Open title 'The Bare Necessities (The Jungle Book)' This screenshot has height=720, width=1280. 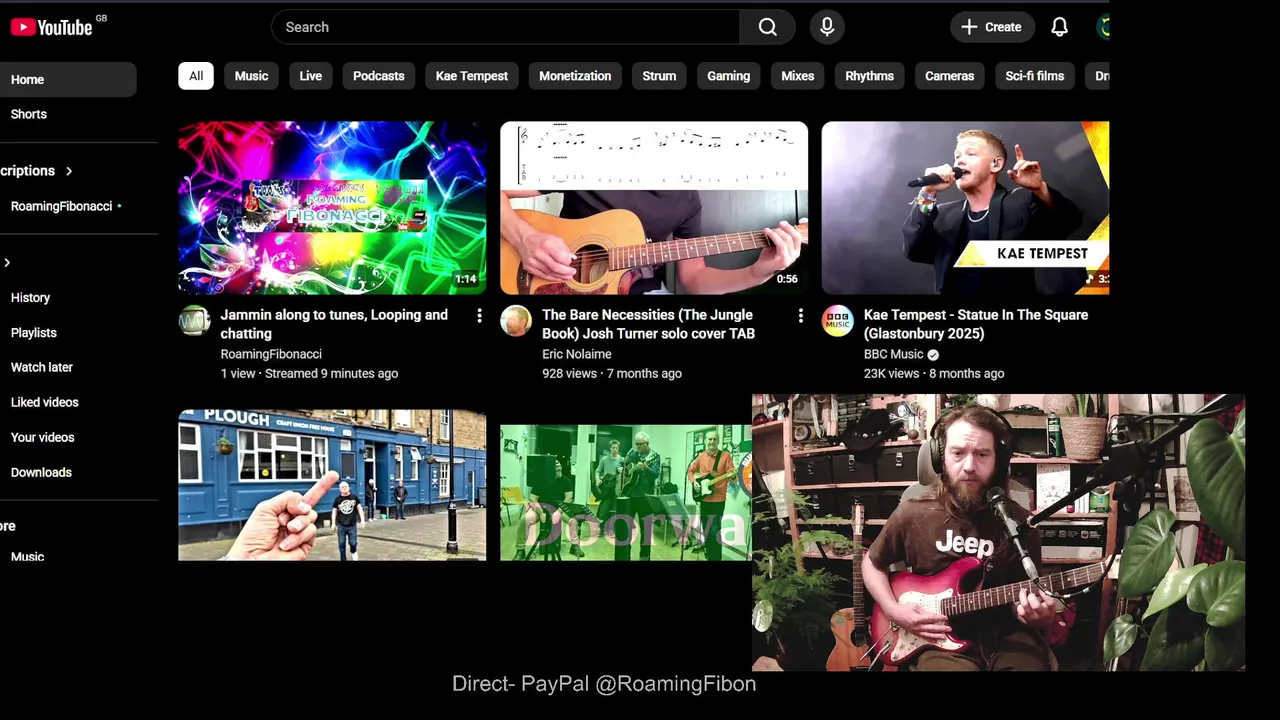648,324
